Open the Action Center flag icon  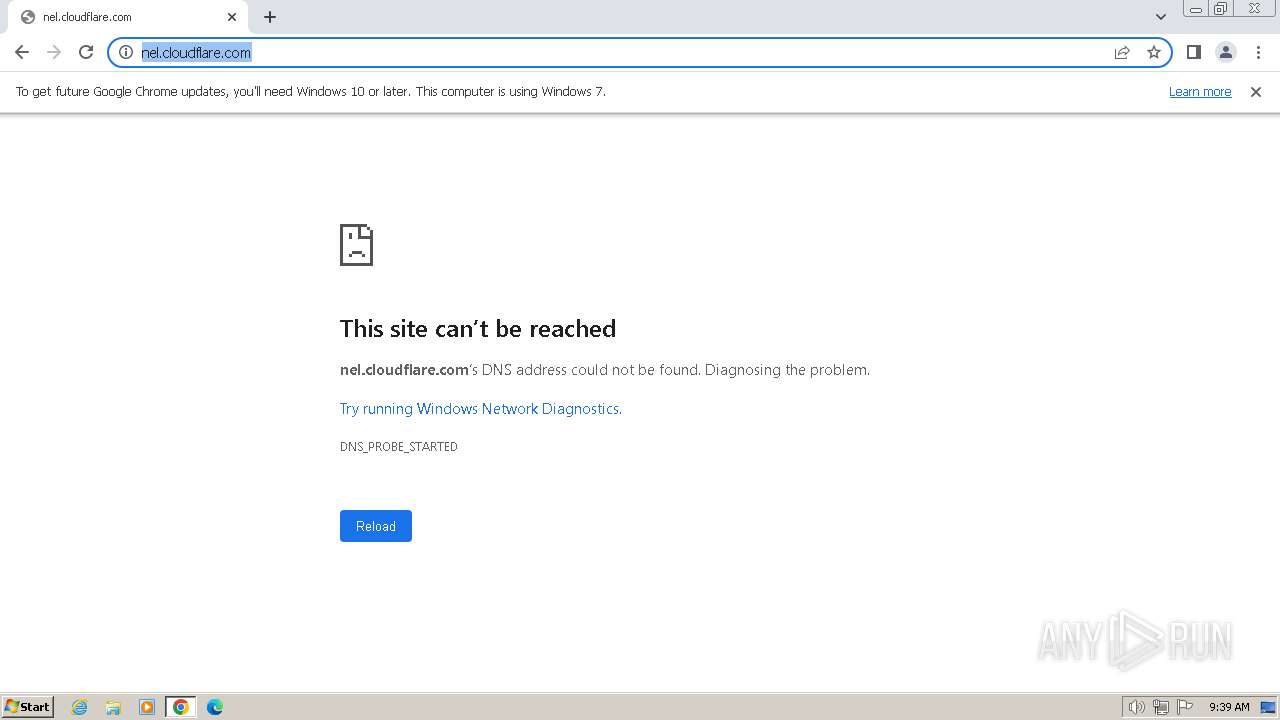pyautogui.click(x=1185, y=707)
